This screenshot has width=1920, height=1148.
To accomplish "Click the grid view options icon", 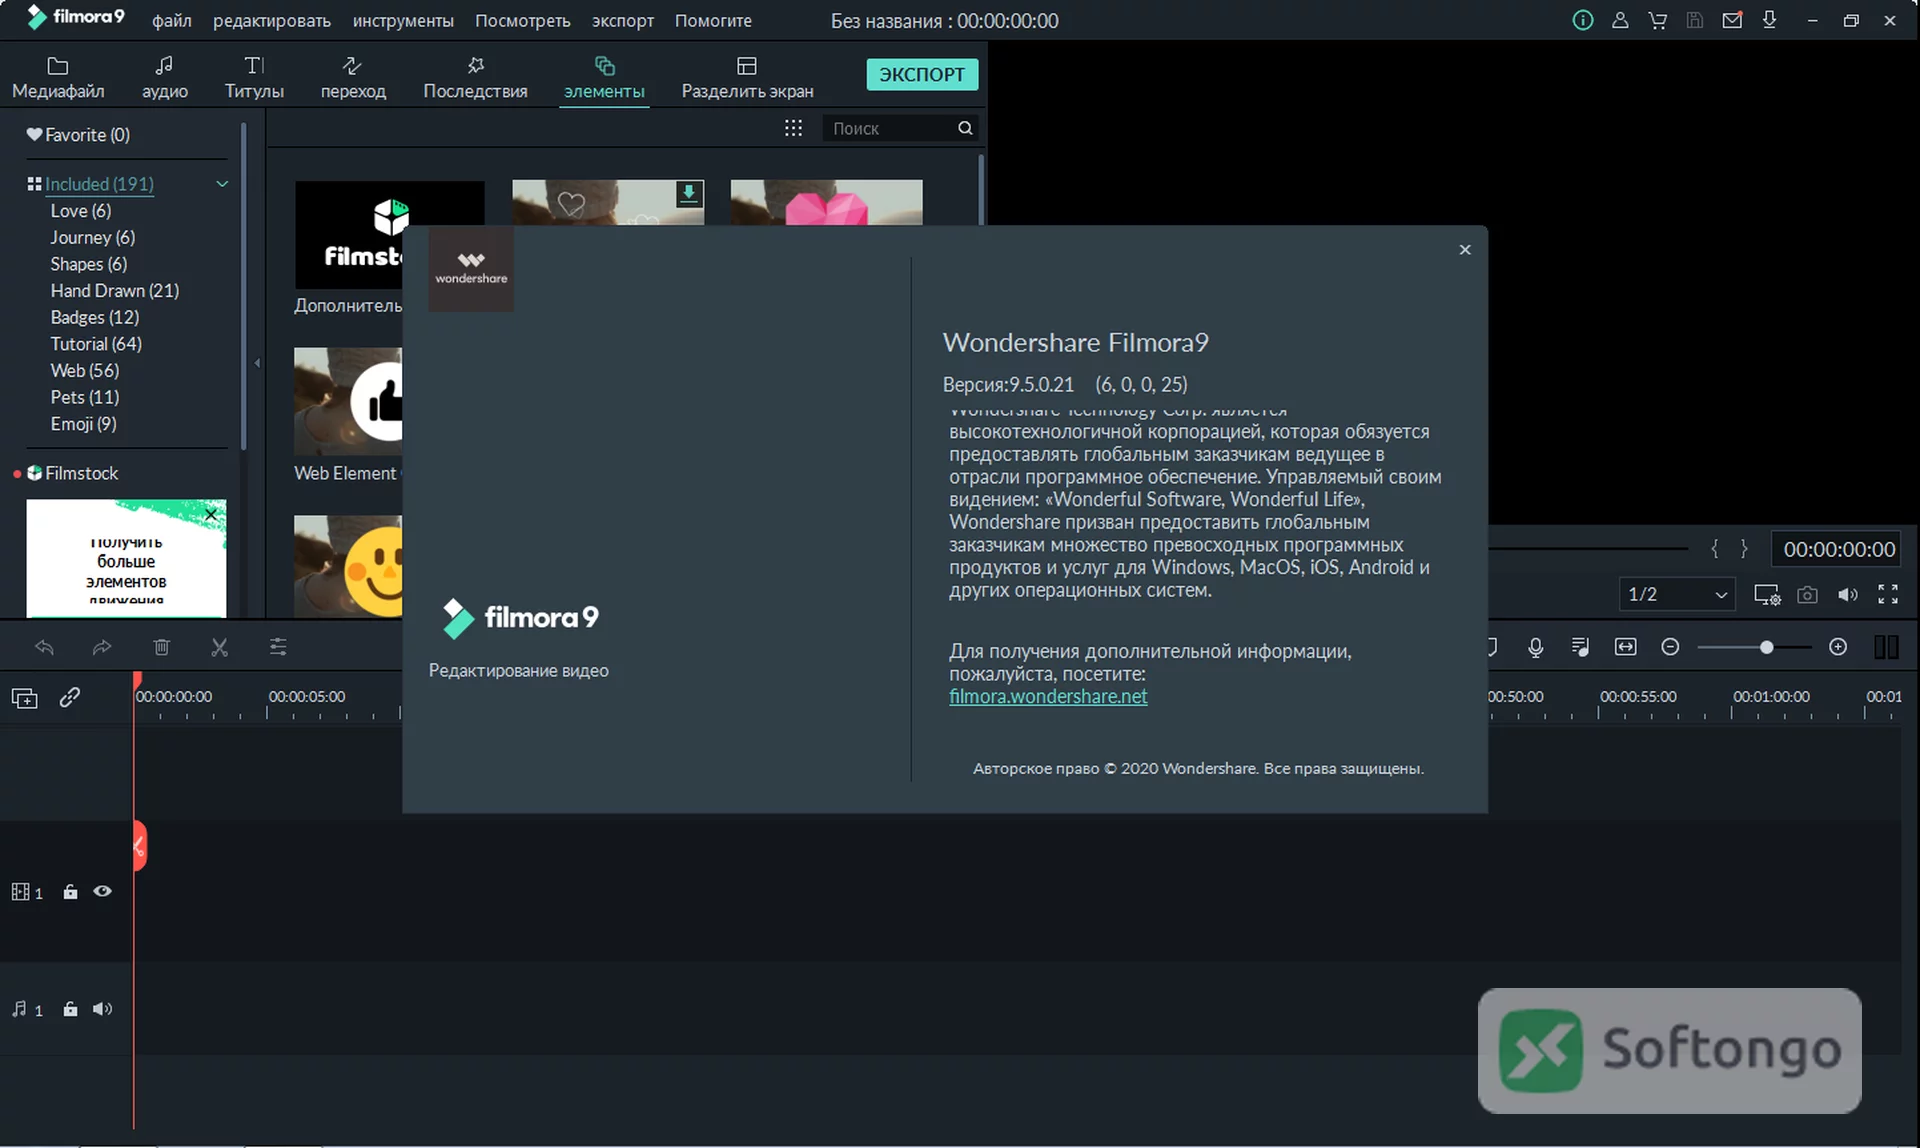I will (793, 128).
